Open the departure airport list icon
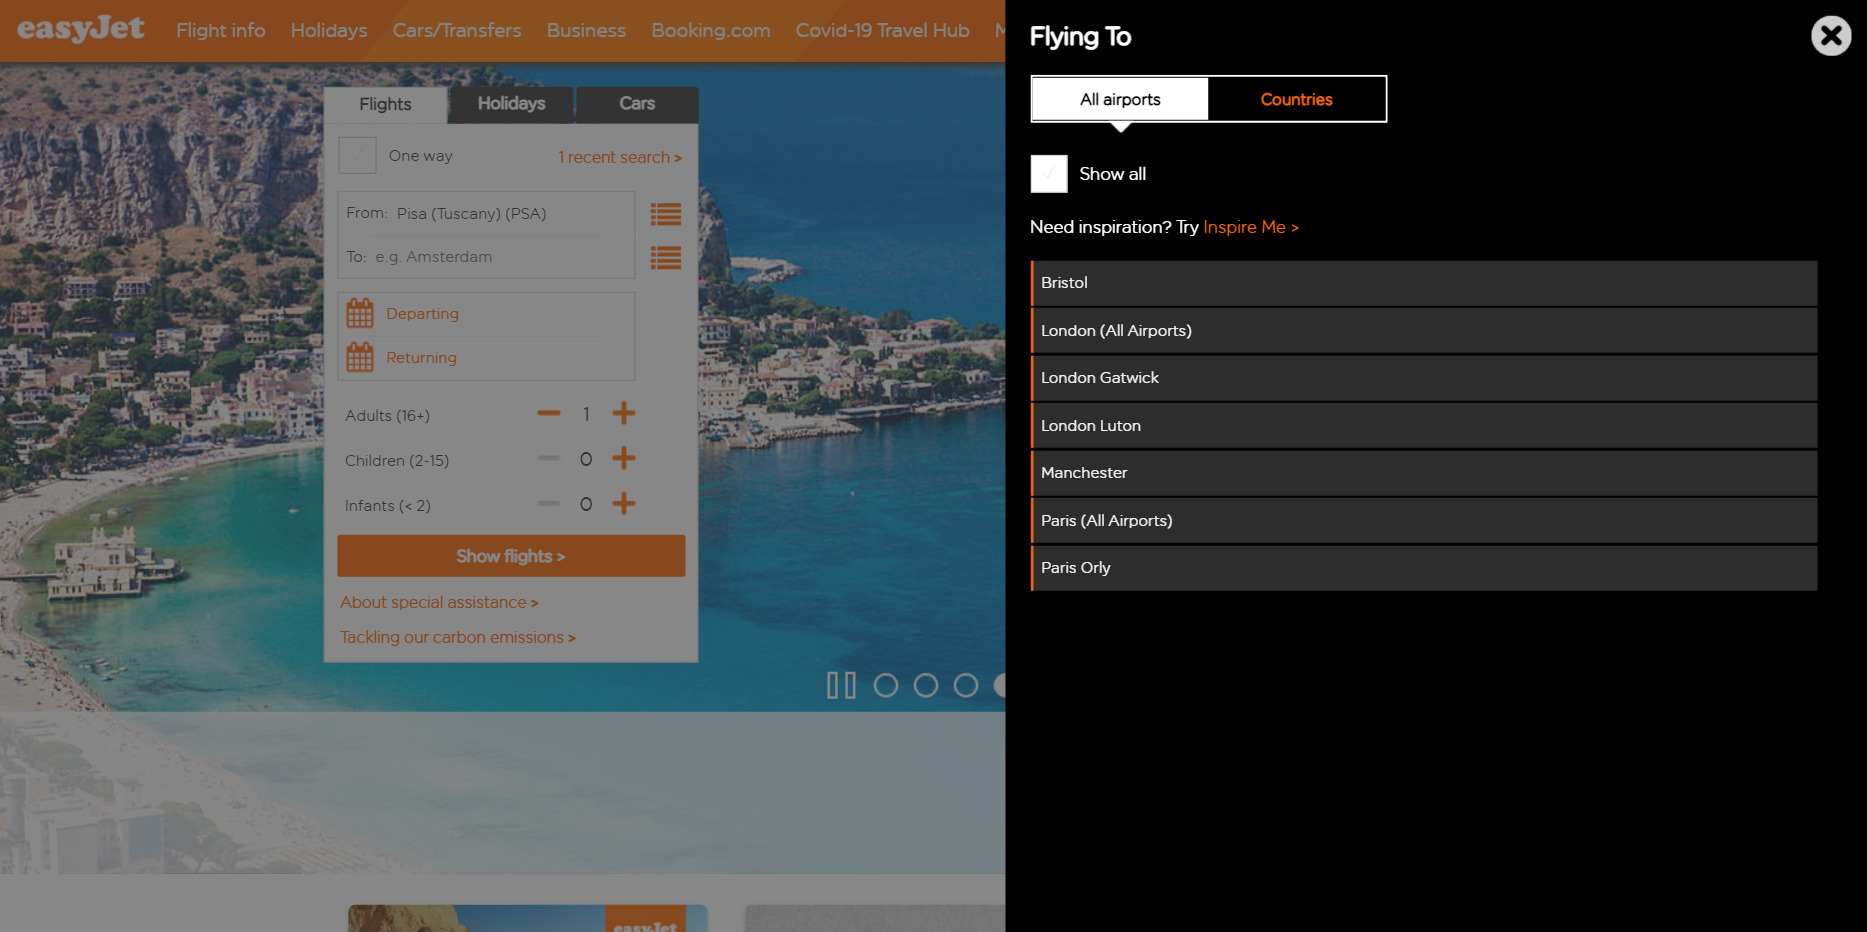1867x932 pixels. pyautogui.click(x=666, y=214)
